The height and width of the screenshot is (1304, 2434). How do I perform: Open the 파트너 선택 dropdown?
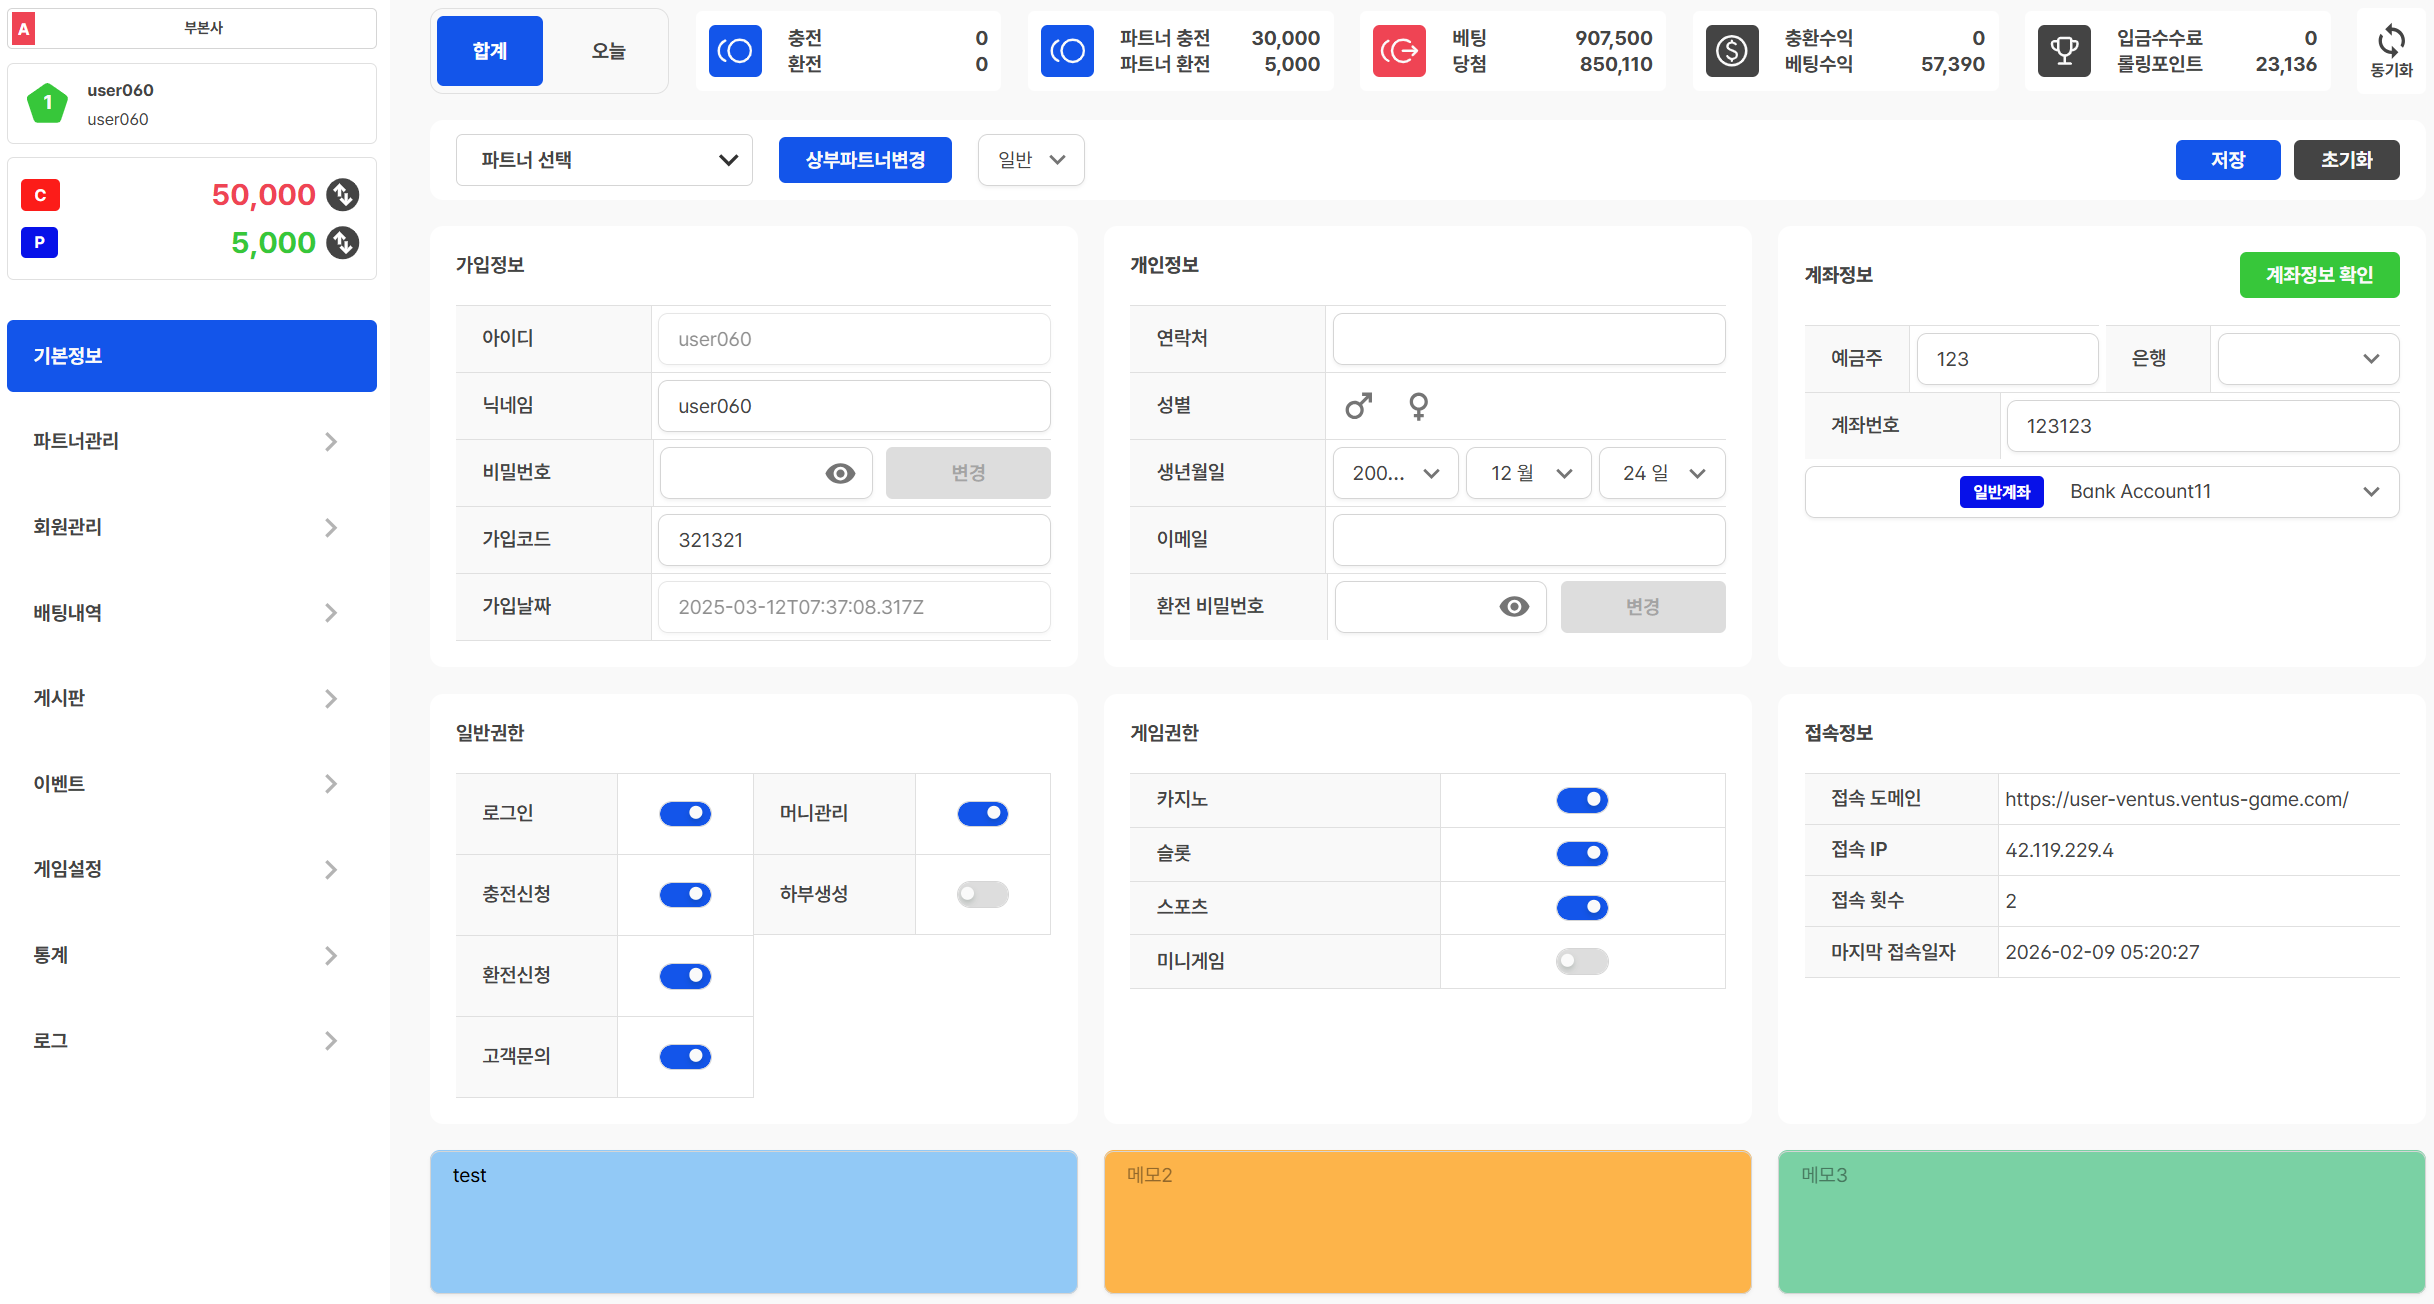pyautogui.click(x=604, y=160)
